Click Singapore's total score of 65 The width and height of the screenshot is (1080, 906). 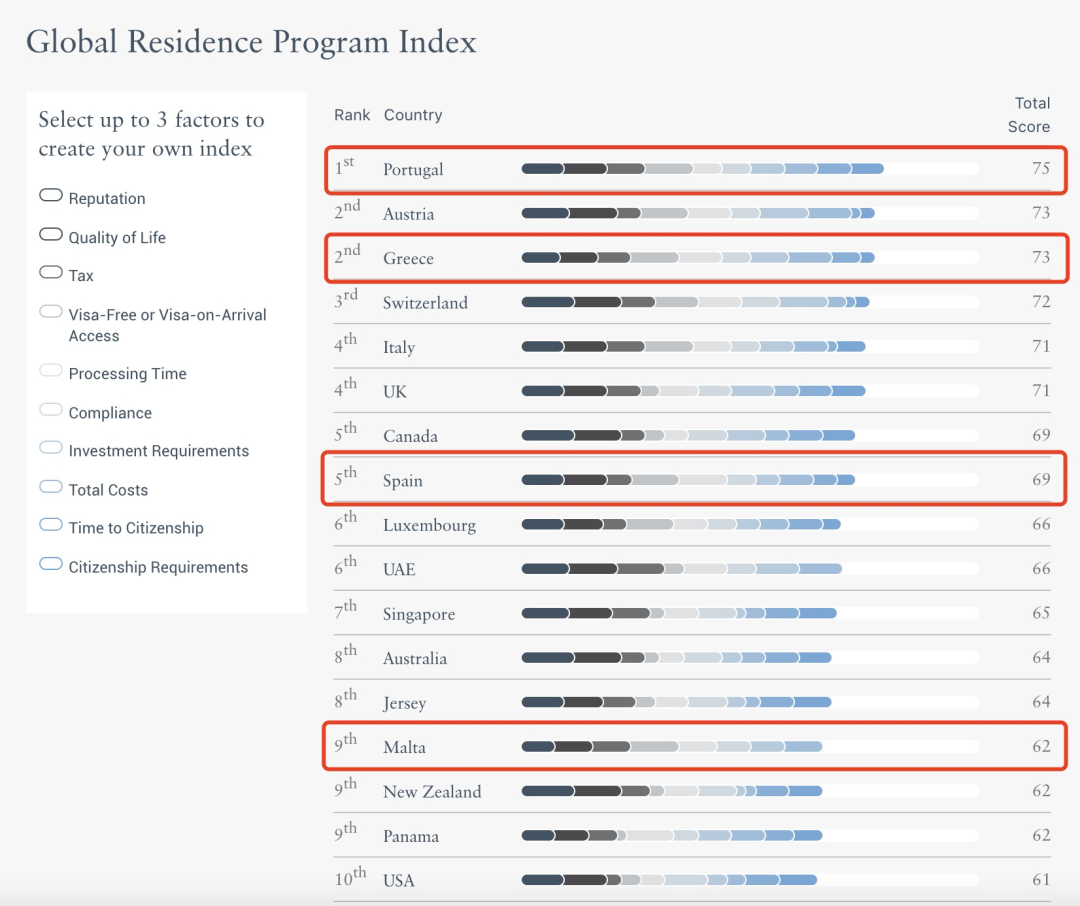[1041, 613]
